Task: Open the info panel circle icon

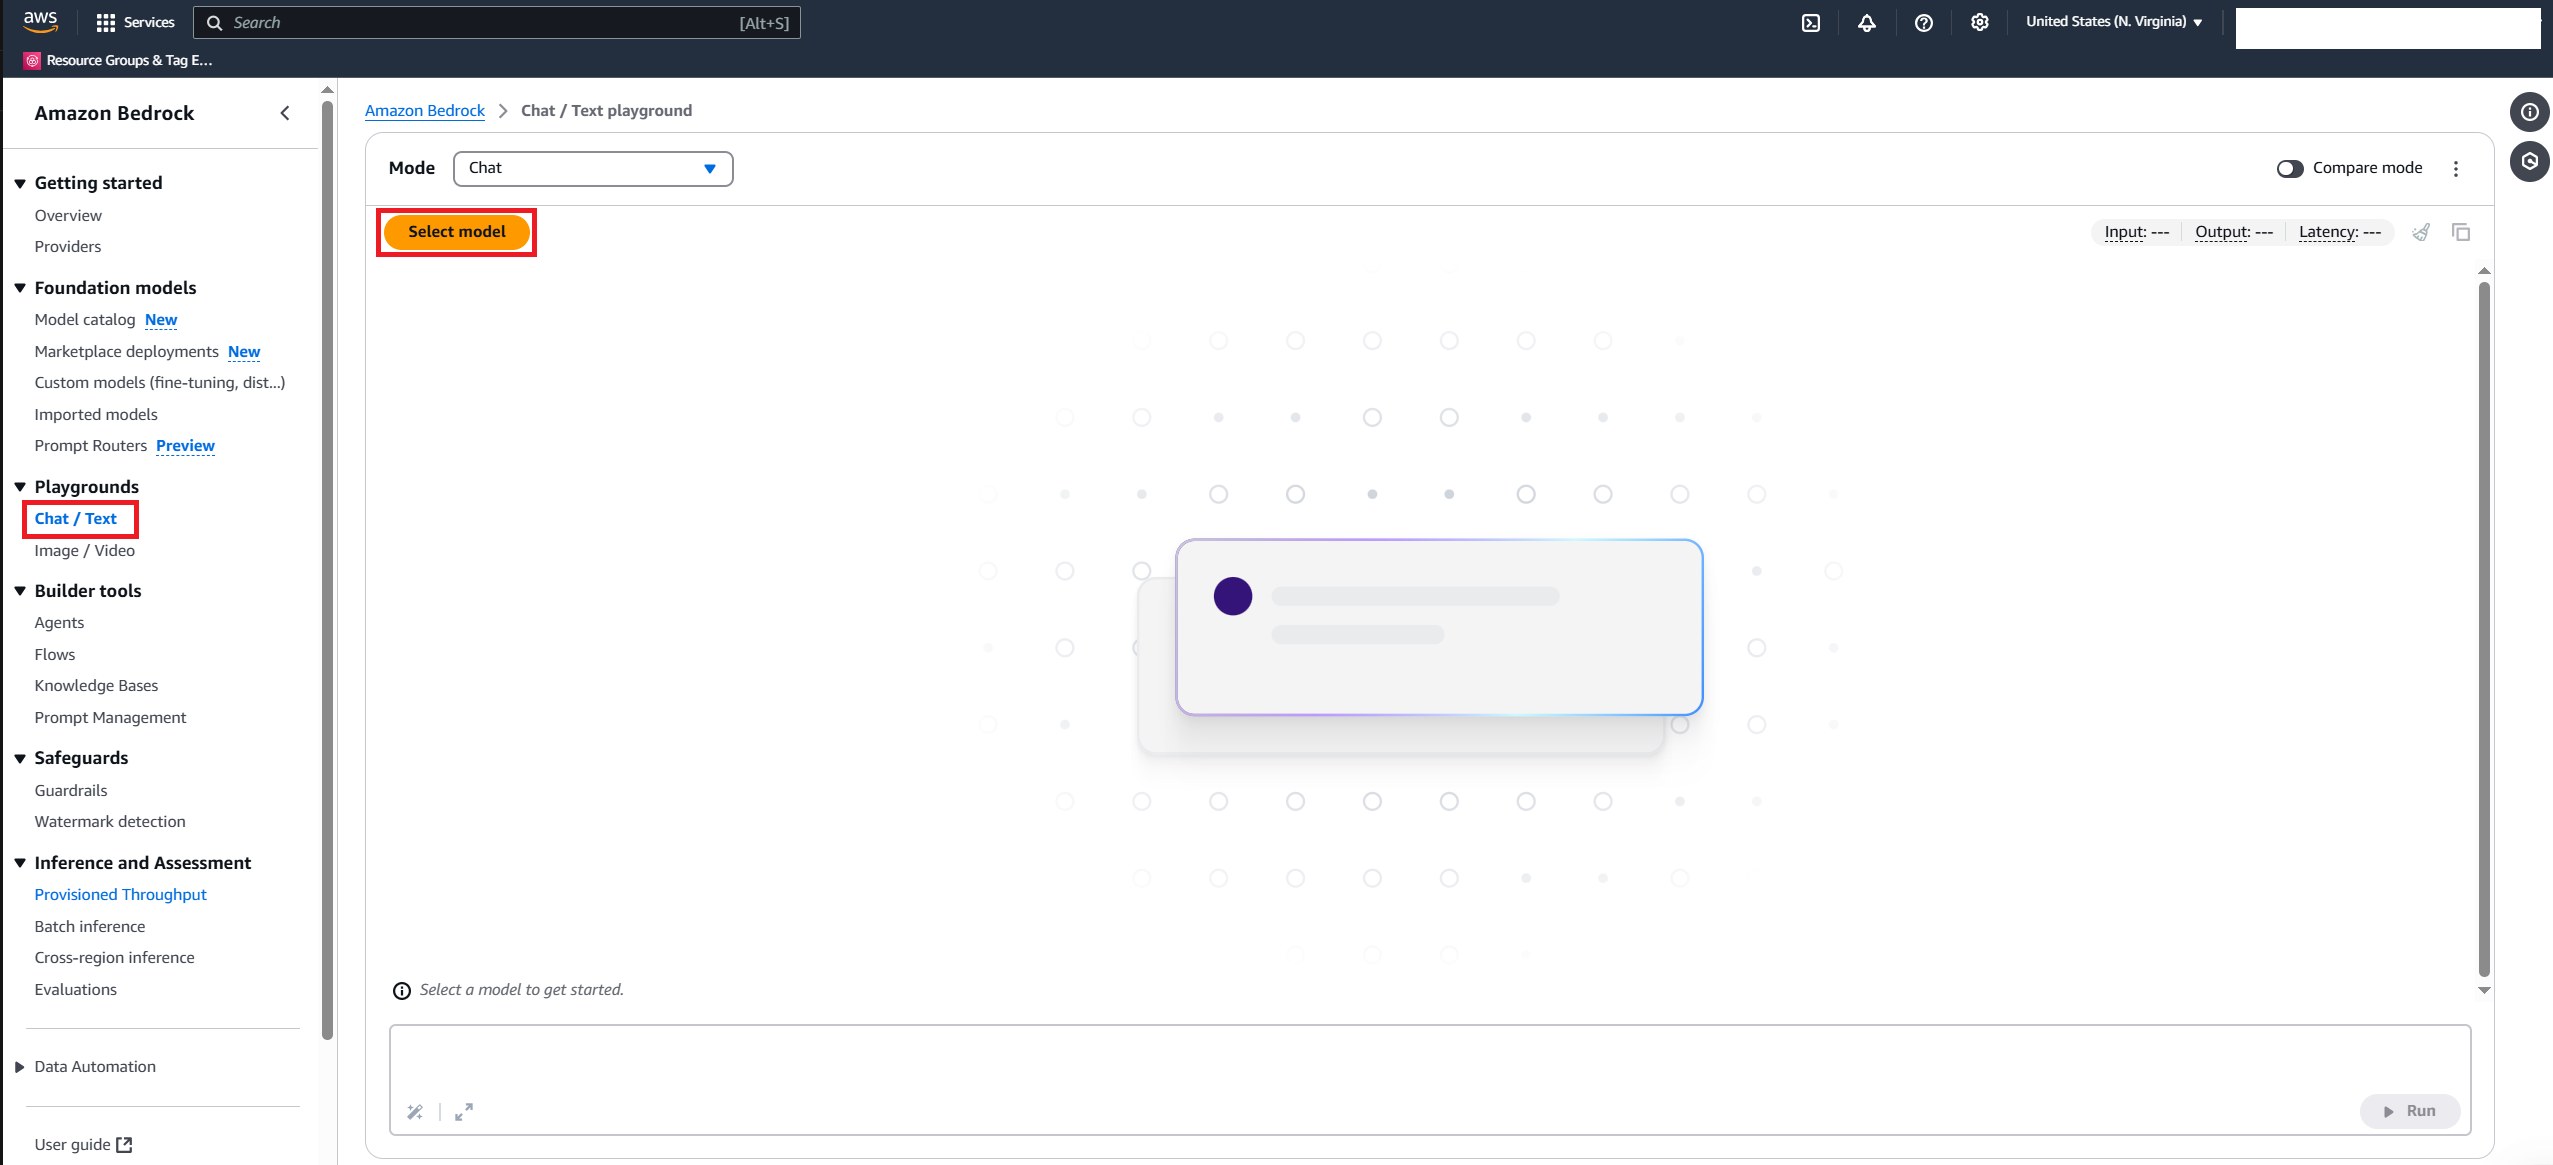Action: point(2529,112)
